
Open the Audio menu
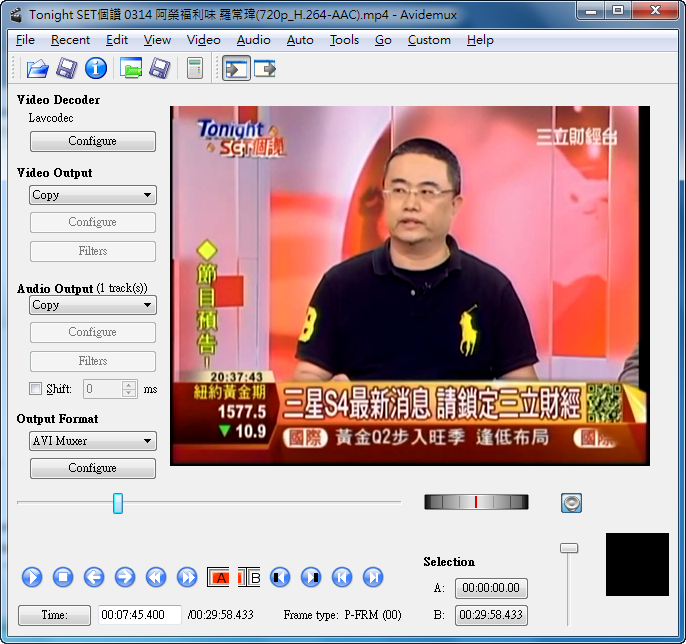253,40
